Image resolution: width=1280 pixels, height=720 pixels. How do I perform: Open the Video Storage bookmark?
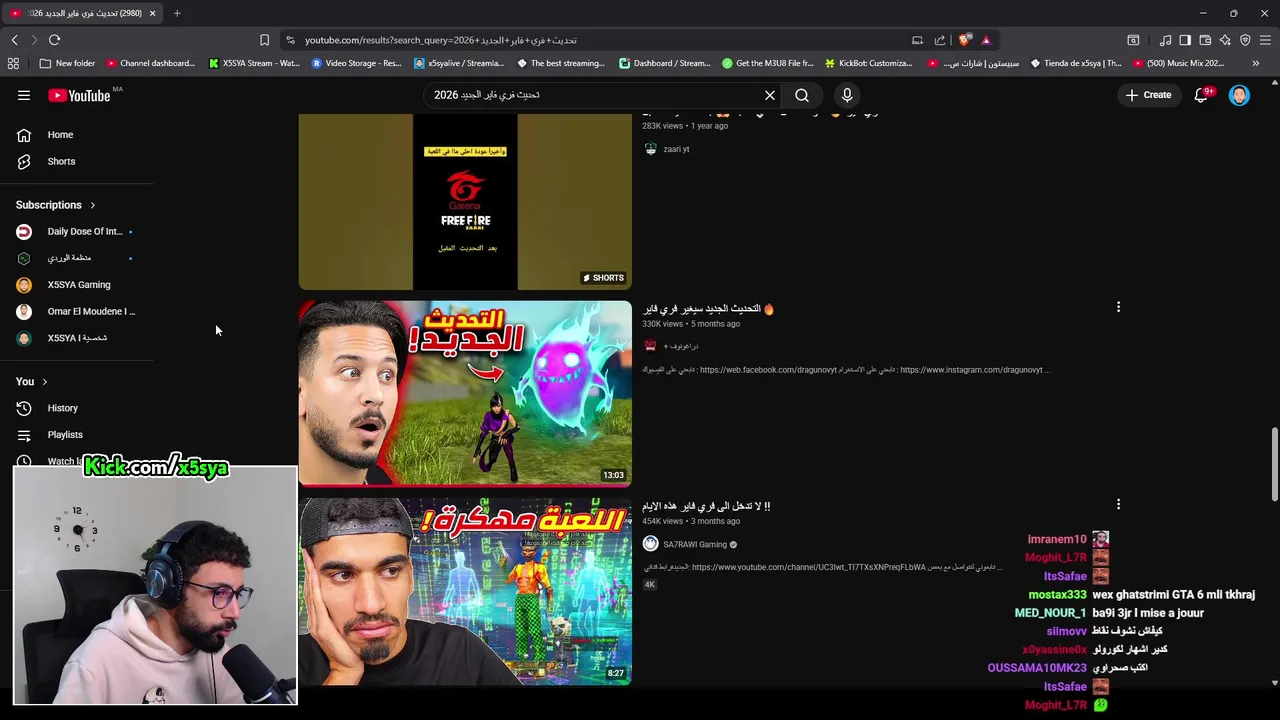[x=356, y=63]
